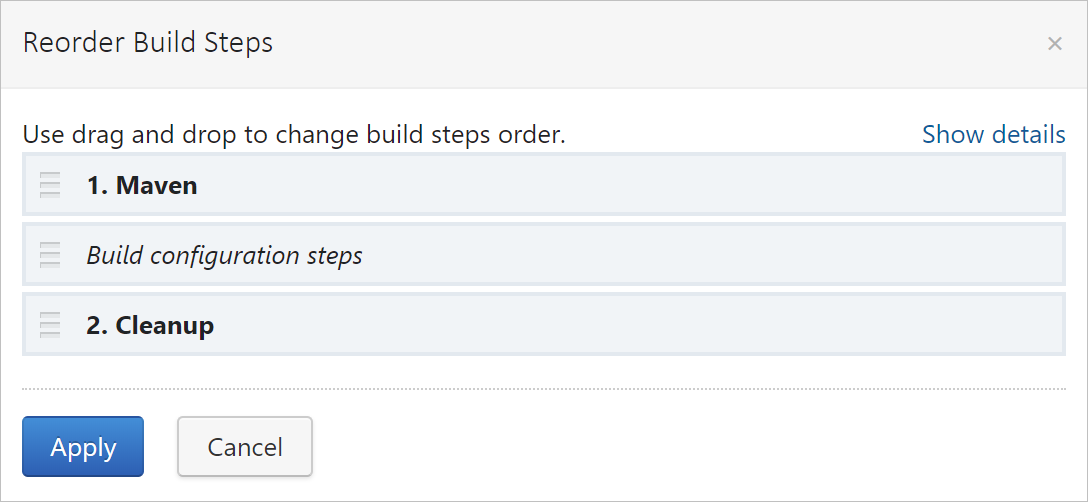Click the gap between Maven and configuration rows

click(x=544, y=219)
